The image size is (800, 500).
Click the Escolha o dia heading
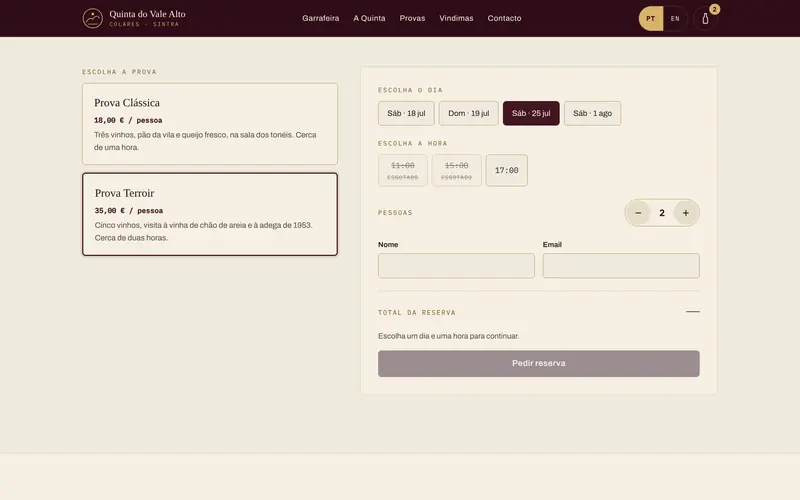[x=410, y=90]
